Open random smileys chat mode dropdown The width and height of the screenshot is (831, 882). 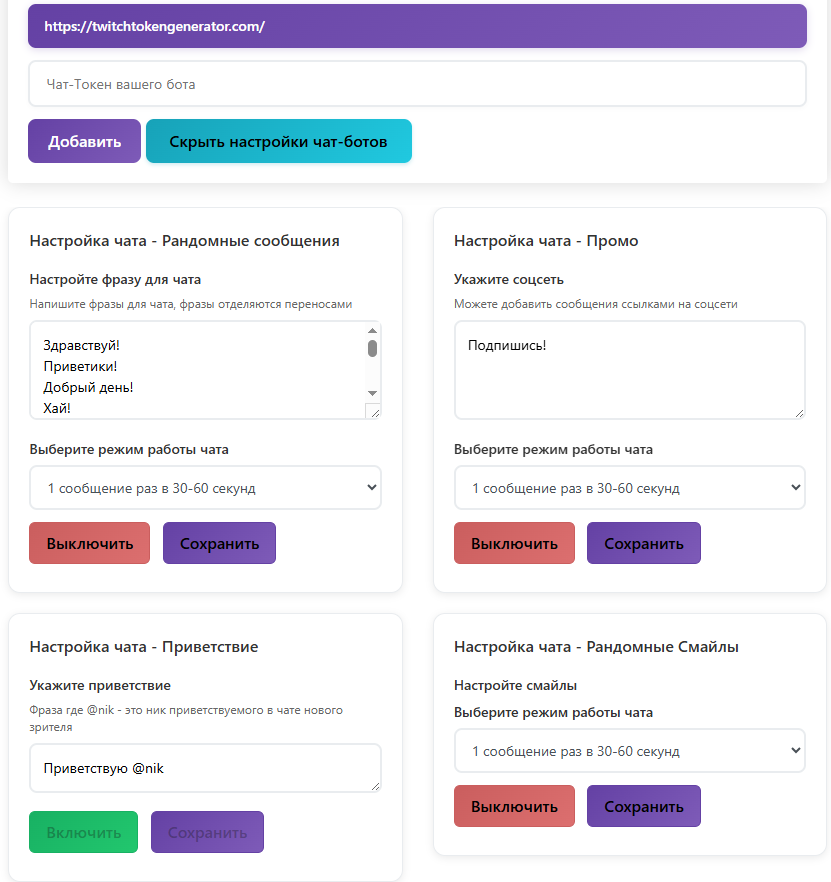[630, 751]
